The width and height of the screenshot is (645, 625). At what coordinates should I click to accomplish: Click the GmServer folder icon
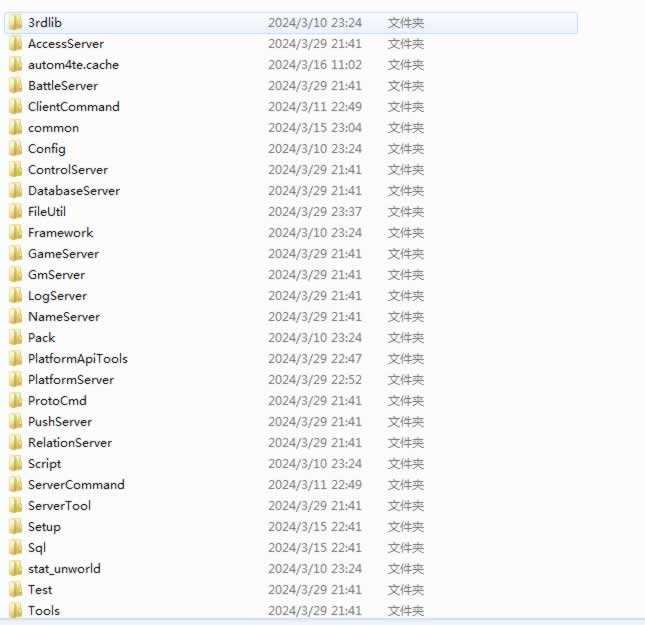[x=15, y=274]
